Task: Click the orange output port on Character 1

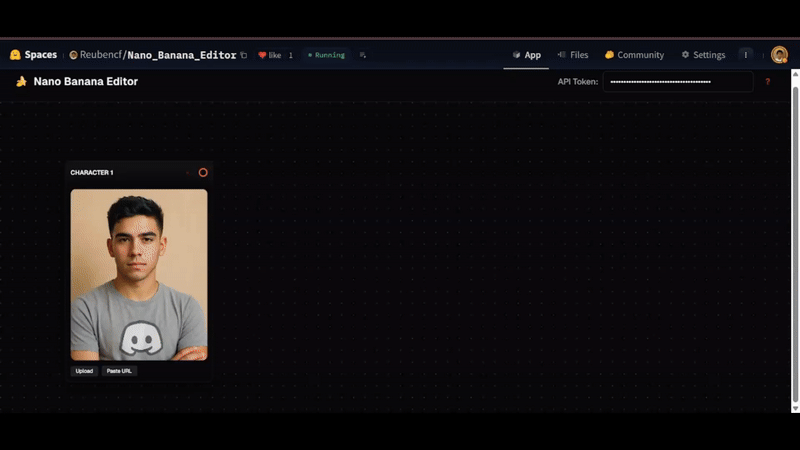Action: pyautogui.click(x=203, y=173)
